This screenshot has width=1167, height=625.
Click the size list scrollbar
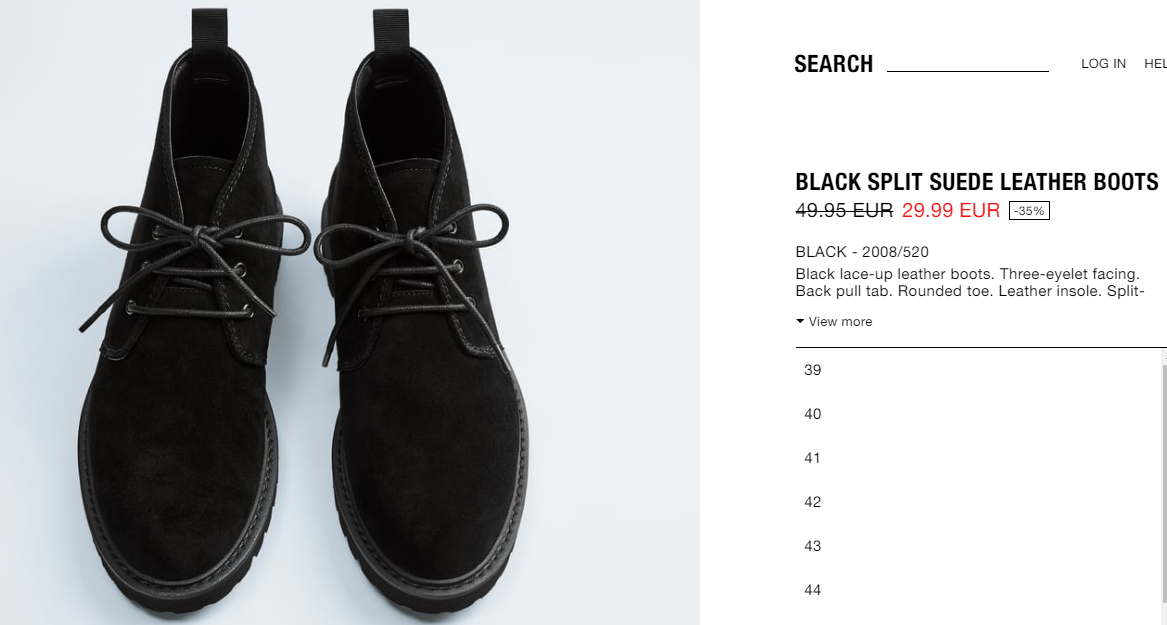1164,484
